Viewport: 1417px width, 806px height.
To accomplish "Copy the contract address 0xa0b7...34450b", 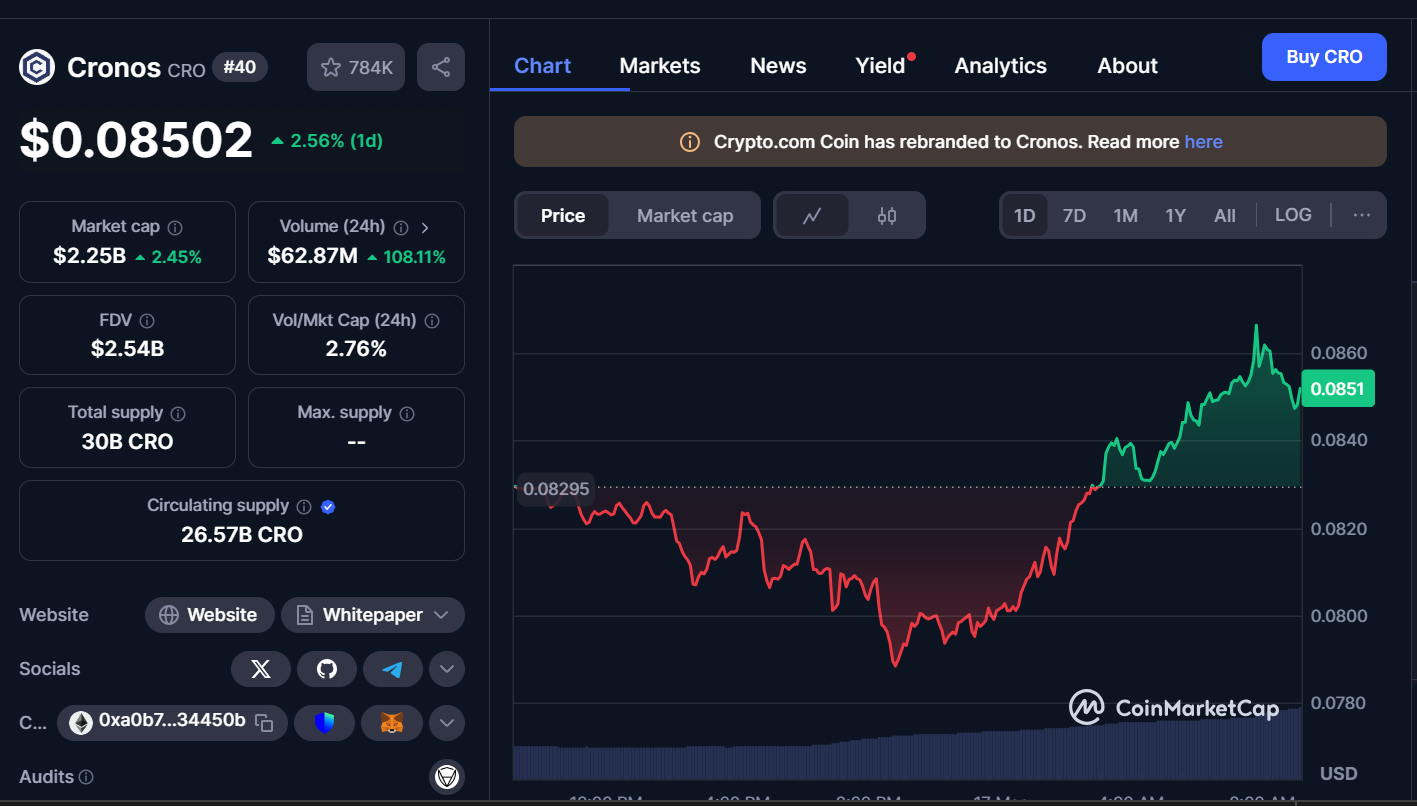I will tap(264, 722).
